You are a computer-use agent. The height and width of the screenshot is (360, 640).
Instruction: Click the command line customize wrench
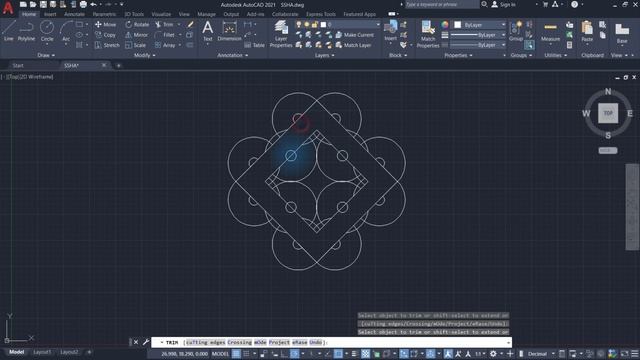(146, 342)
